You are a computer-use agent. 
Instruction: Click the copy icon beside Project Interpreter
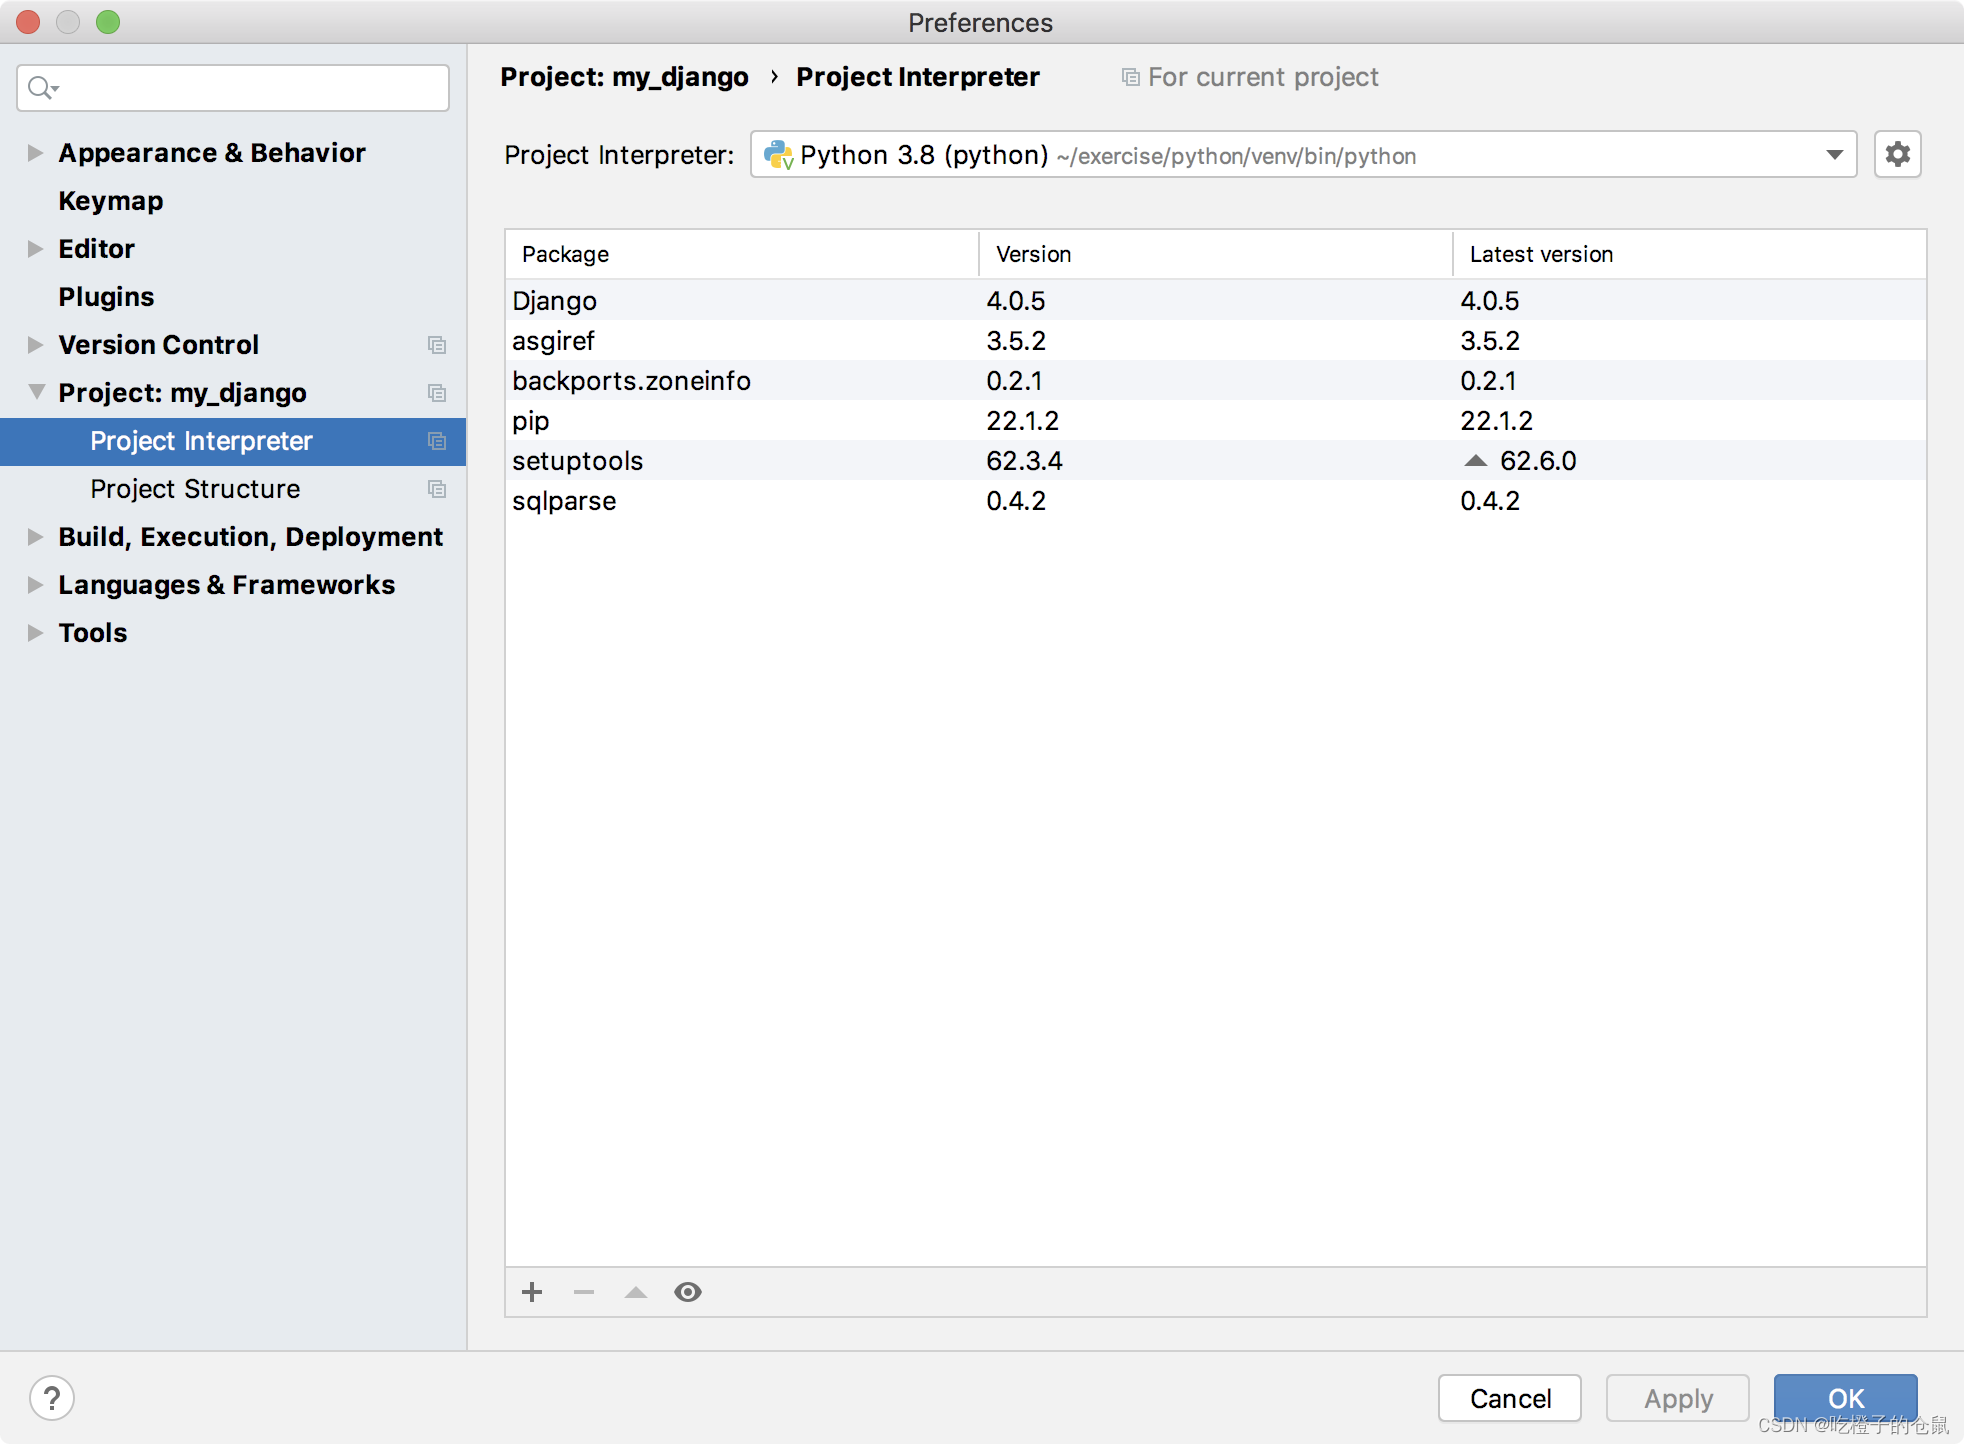pos(437,441)
